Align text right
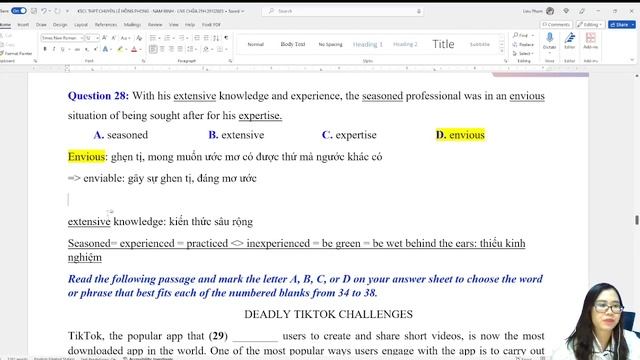 tap(171, 49)
